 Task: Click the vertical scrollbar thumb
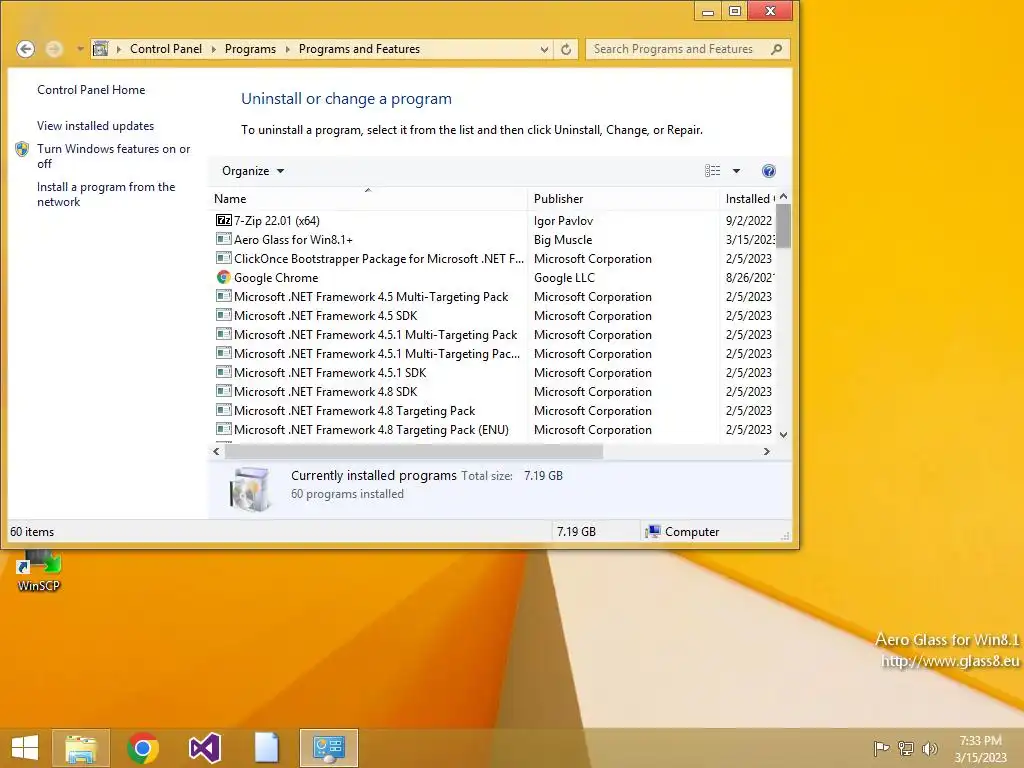coord(784,226)
